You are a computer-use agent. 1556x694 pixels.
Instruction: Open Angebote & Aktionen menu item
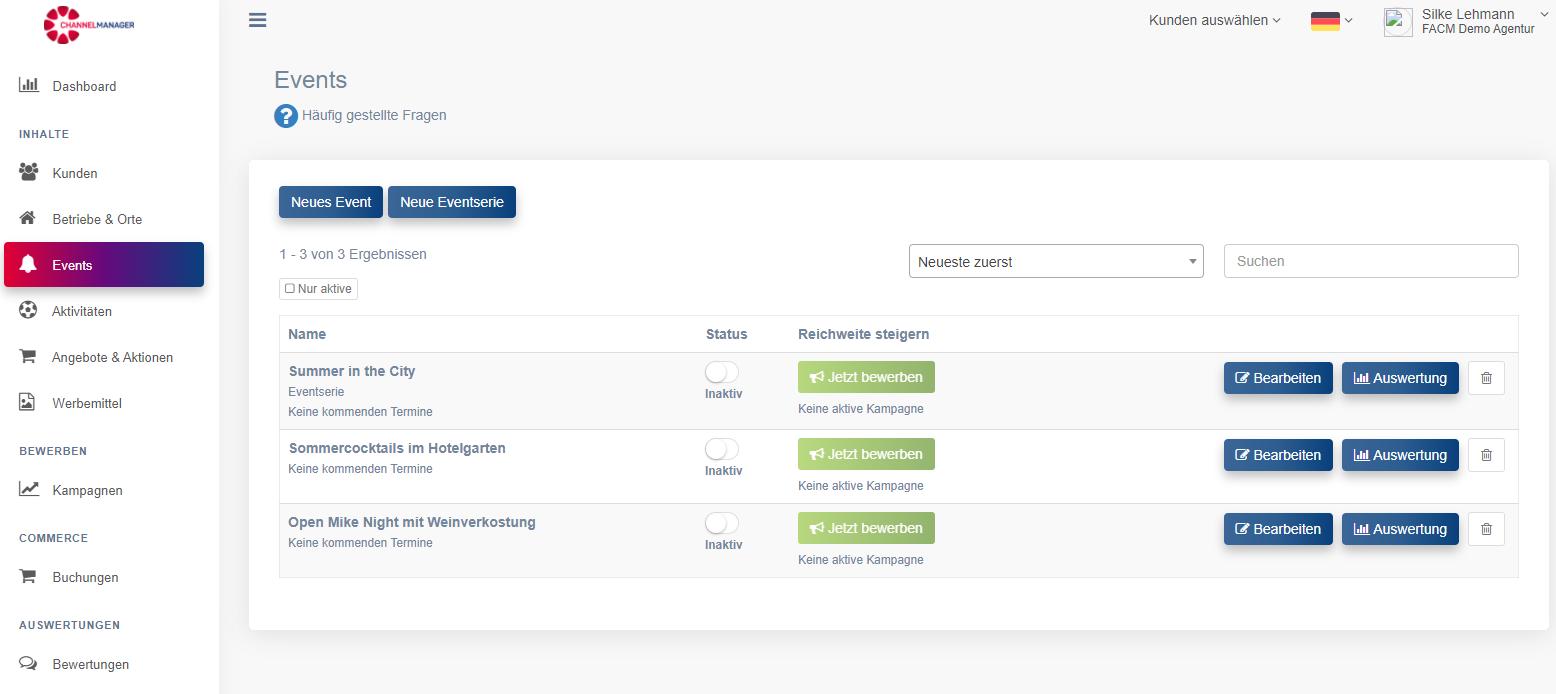pos(112,357)
